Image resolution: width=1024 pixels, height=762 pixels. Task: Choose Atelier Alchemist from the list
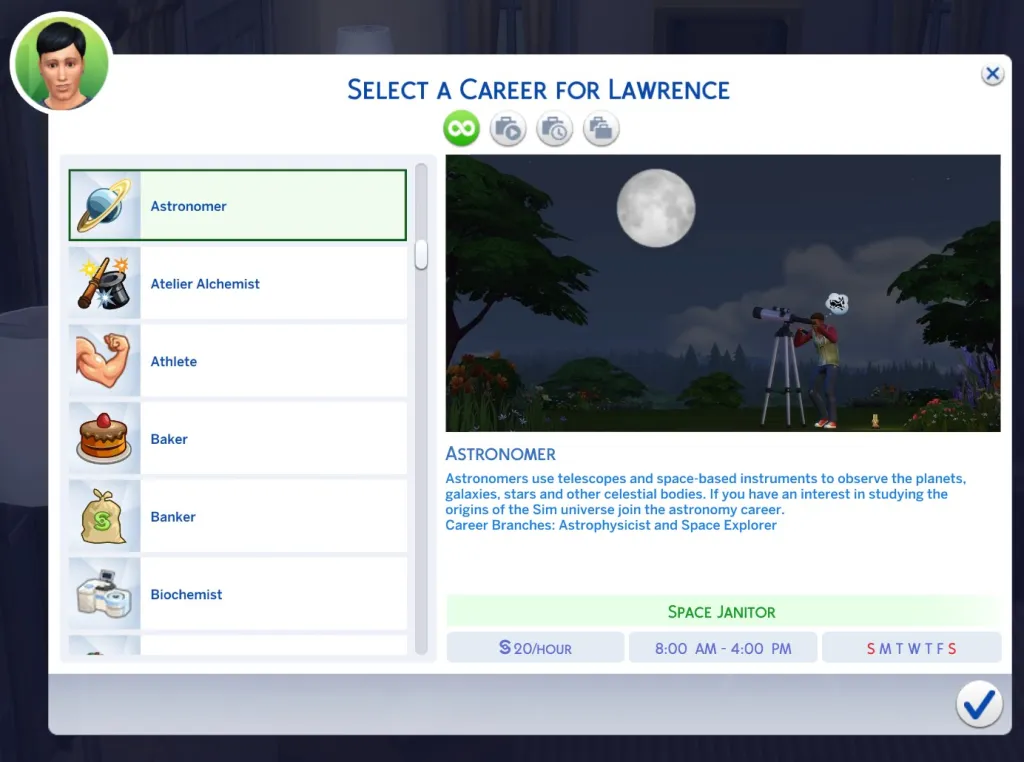272,284
